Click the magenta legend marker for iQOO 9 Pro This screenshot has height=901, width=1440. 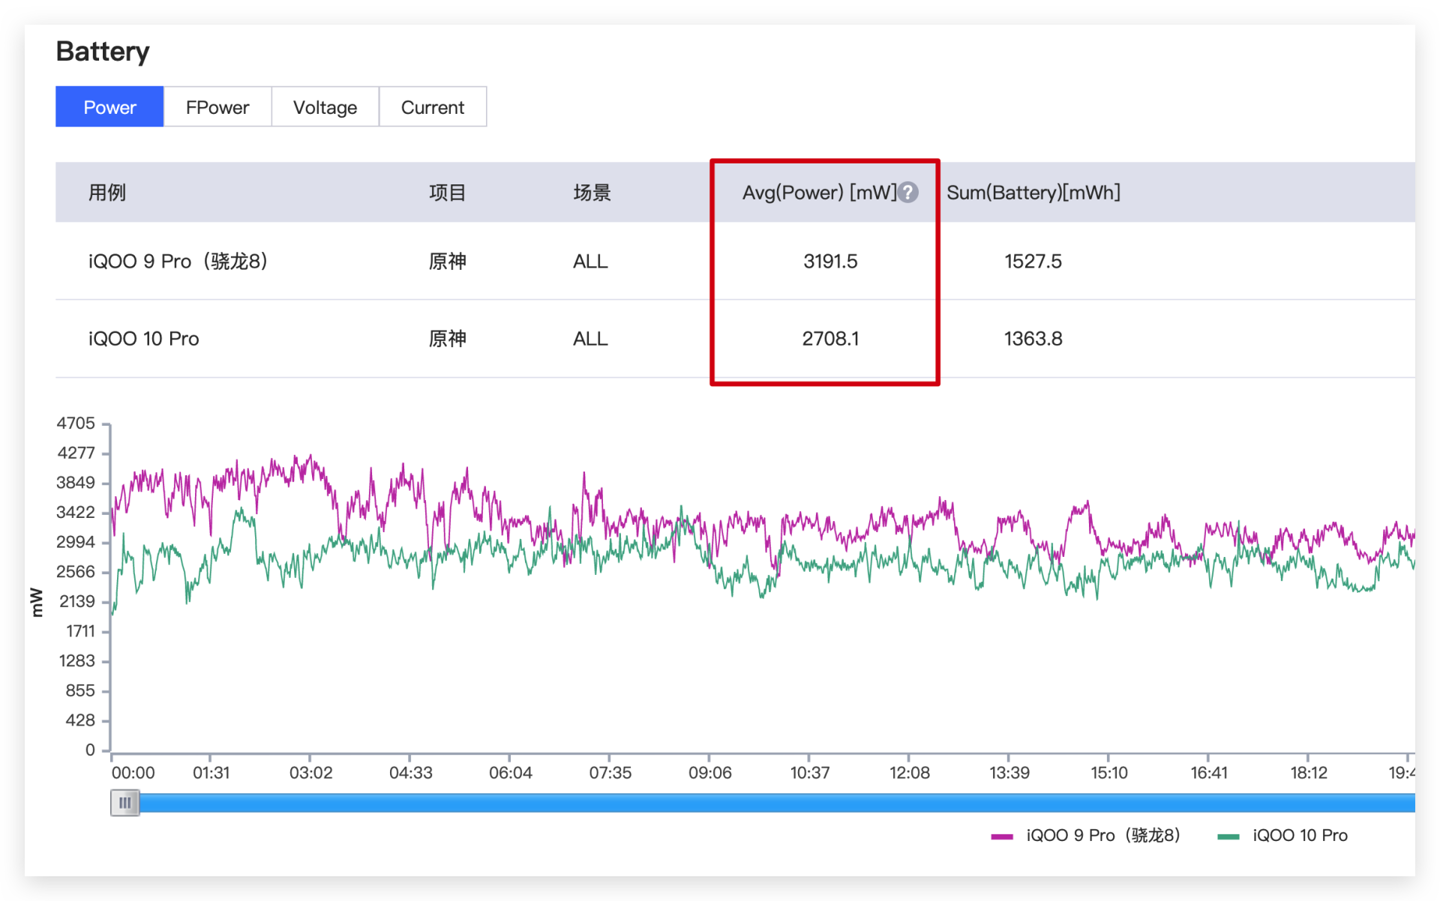pos(1000,836)
